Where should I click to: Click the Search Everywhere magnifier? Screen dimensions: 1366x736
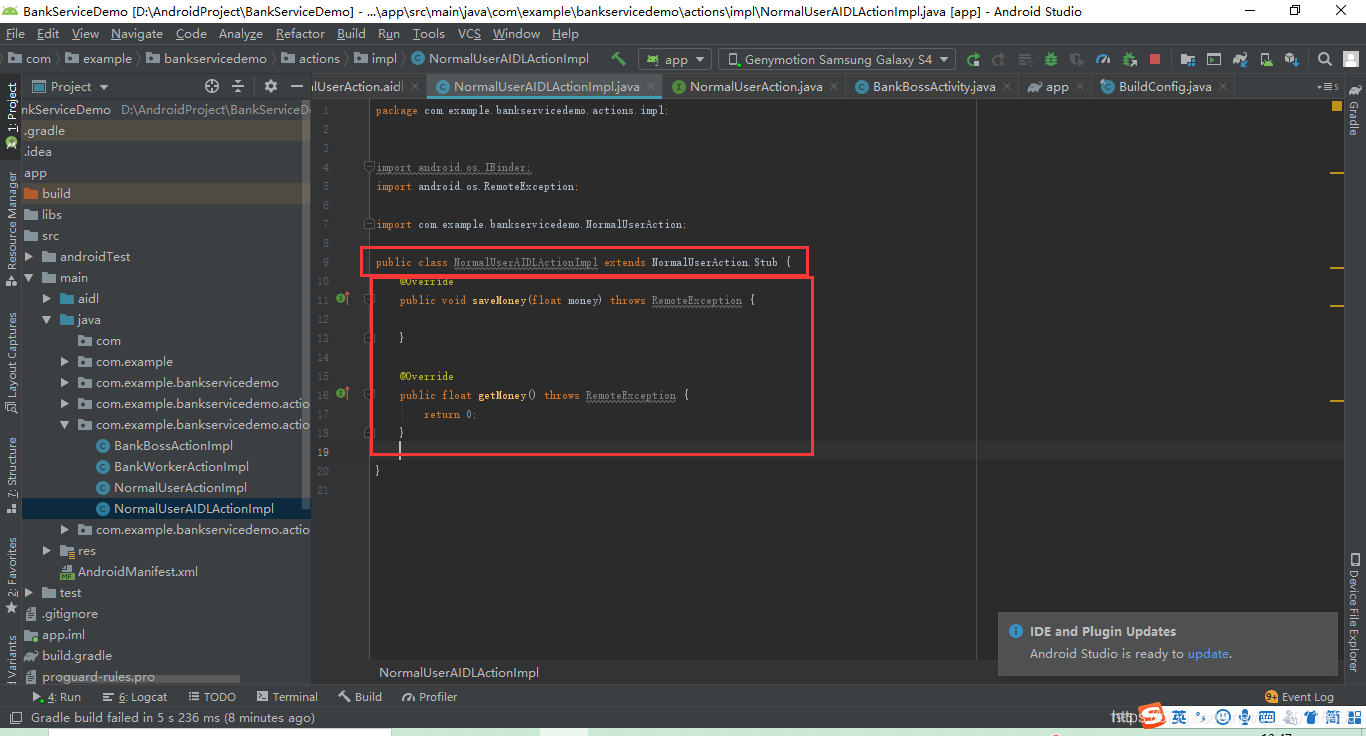tap(1325, 59)
